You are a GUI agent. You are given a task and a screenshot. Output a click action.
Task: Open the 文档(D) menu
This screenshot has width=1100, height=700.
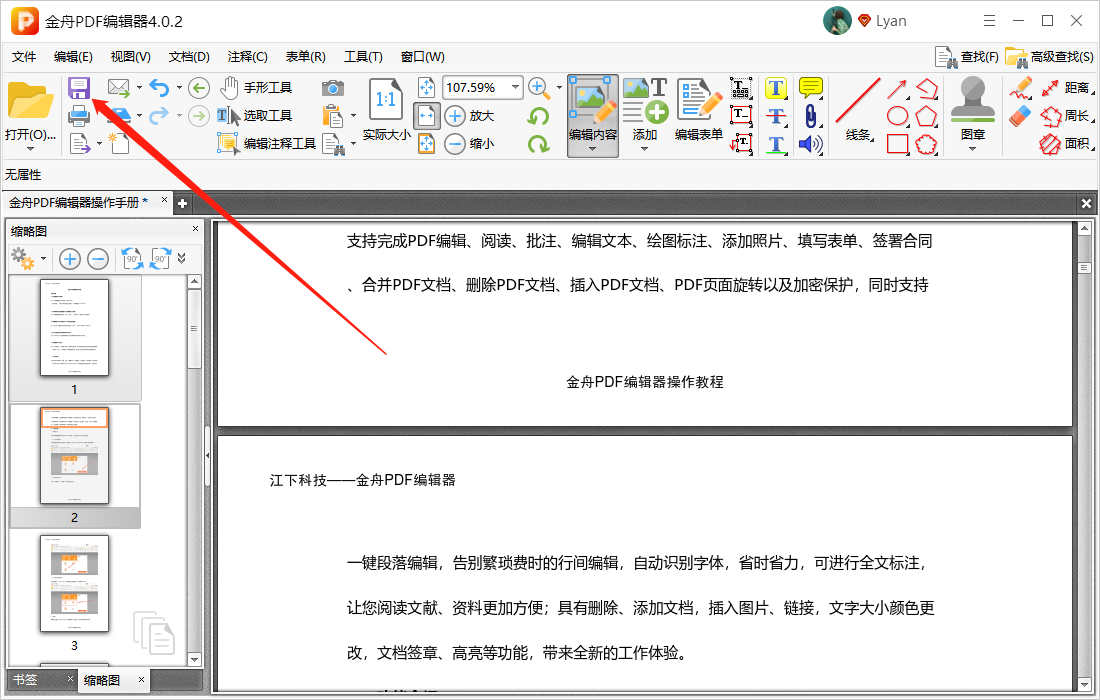pyautogui.click(x=189, y=57)
